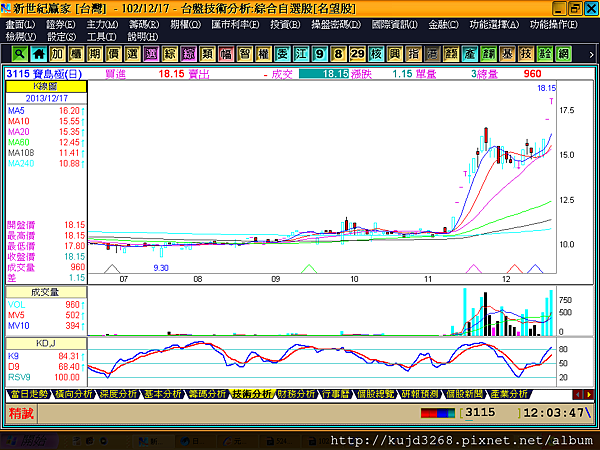Image resolution: width=600 pixels, height=450 pixels.
Task: Open the 功能選擇(A) menu
Action: tap(494, 24)
